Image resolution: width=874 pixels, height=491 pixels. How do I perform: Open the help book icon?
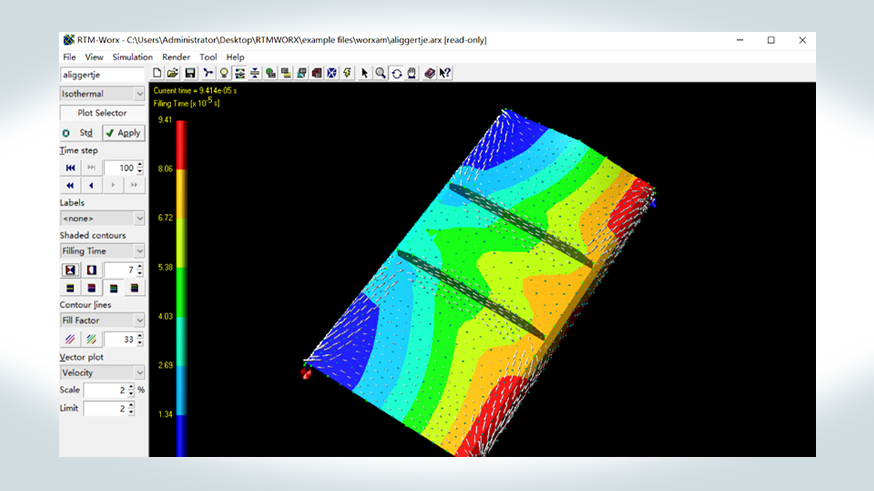tap(429, 73)
